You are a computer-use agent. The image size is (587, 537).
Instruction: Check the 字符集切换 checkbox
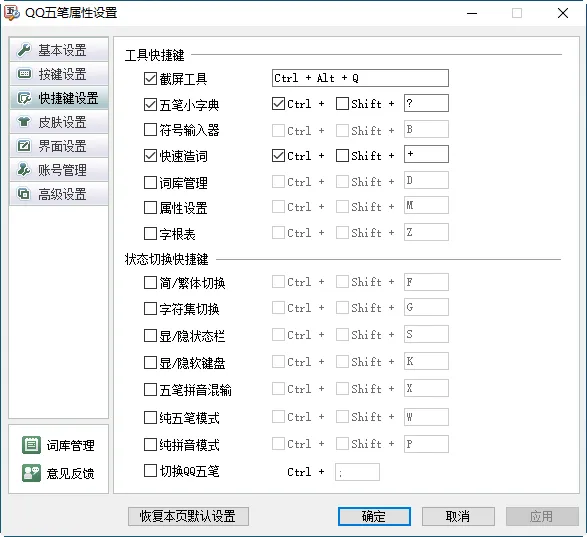pos(150,309)
